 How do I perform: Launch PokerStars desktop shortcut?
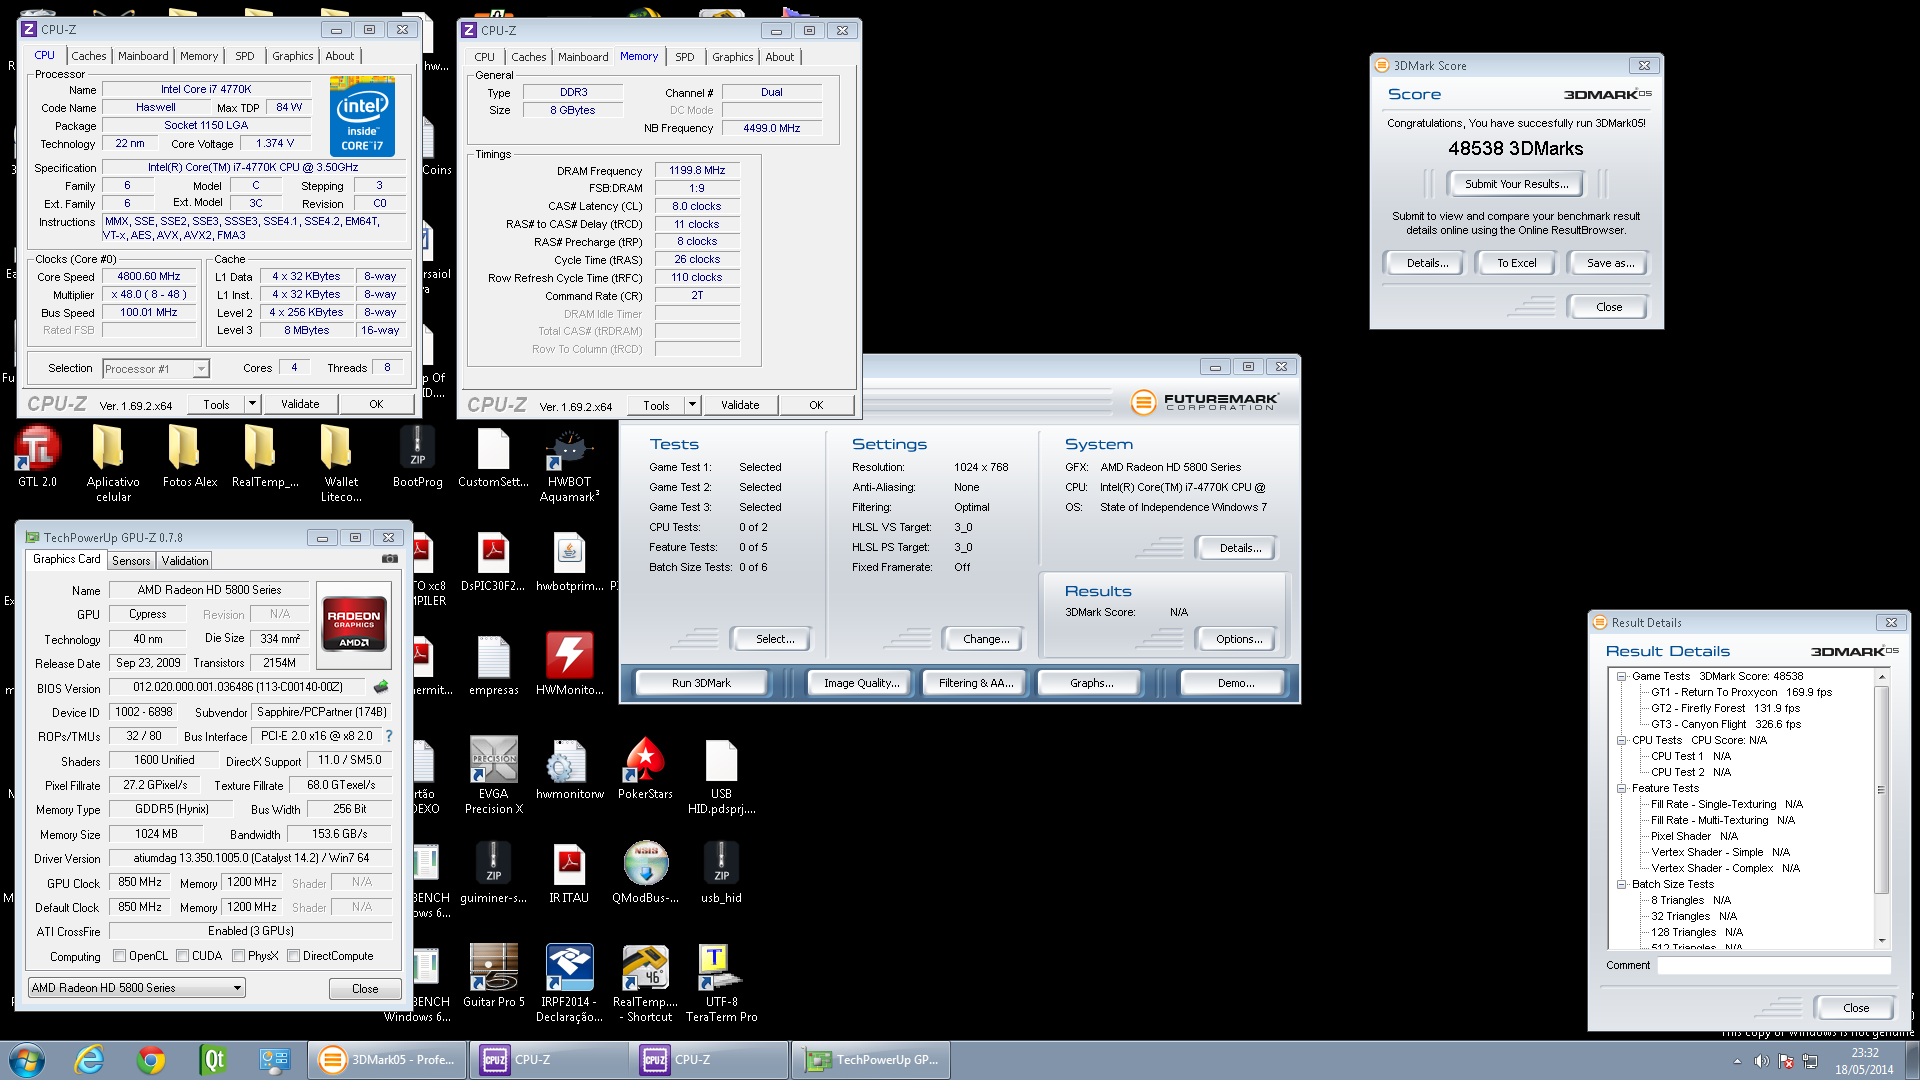[x=645, y=769]
